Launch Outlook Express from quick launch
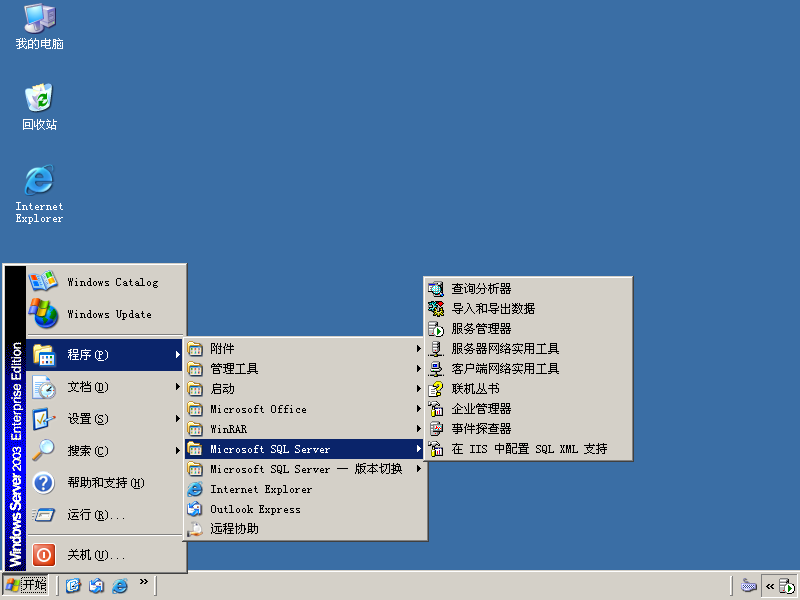Screen dimensions: 800x600 (96, 585)
